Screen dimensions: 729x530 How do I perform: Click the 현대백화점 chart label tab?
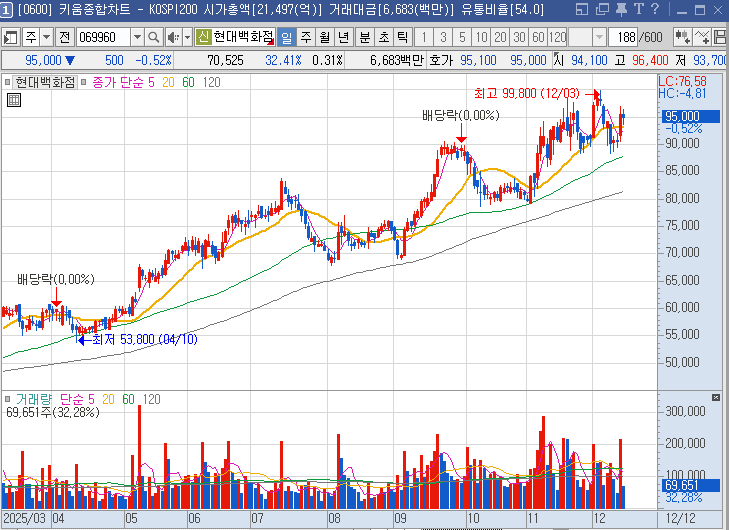click(45, 82)
